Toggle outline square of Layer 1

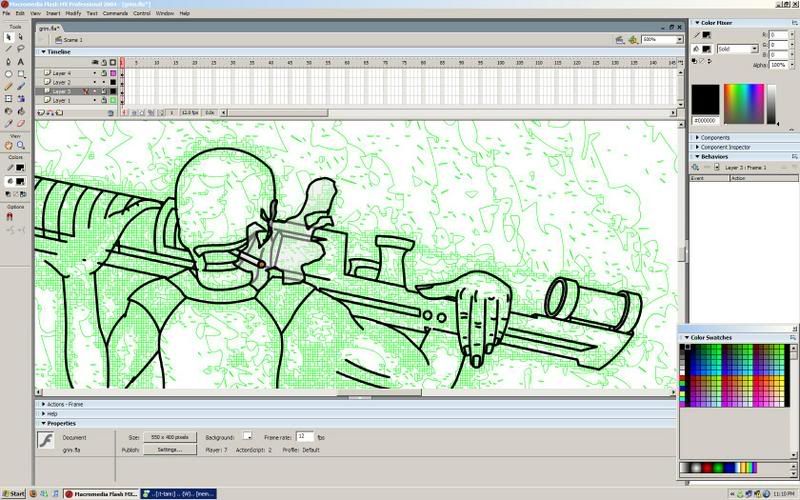(113, 101)
